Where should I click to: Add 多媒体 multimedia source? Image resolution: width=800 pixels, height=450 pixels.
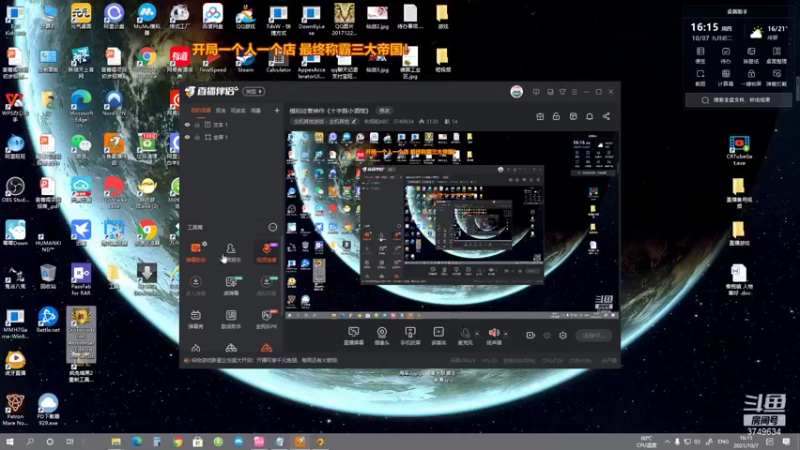click(x=438, y=336)
